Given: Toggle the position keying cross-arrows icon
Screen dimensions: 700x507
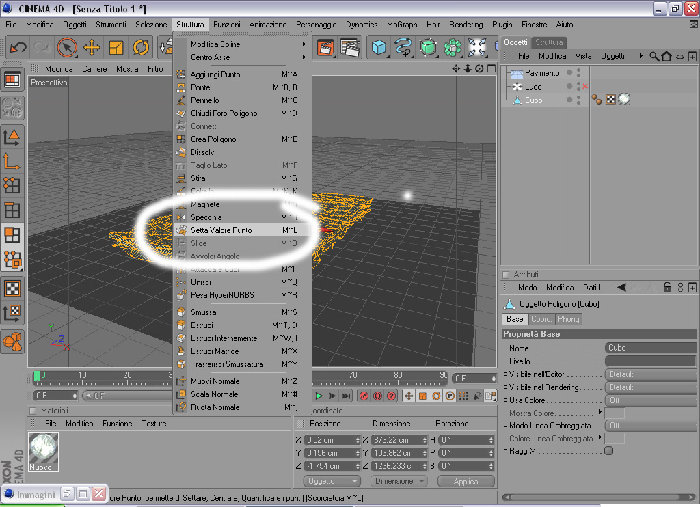Looking at the screenshot, I should [x=408, y=396].
